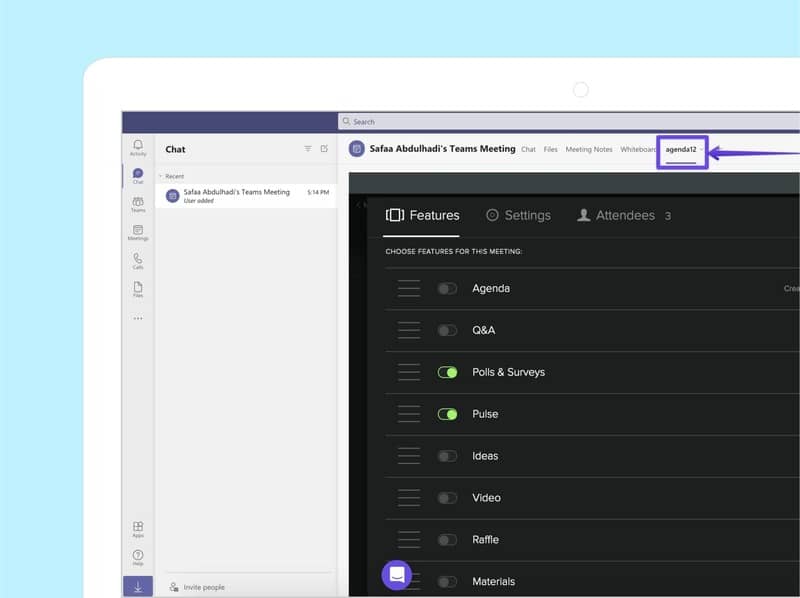Click the new chat compose icon

pos(324,149)
